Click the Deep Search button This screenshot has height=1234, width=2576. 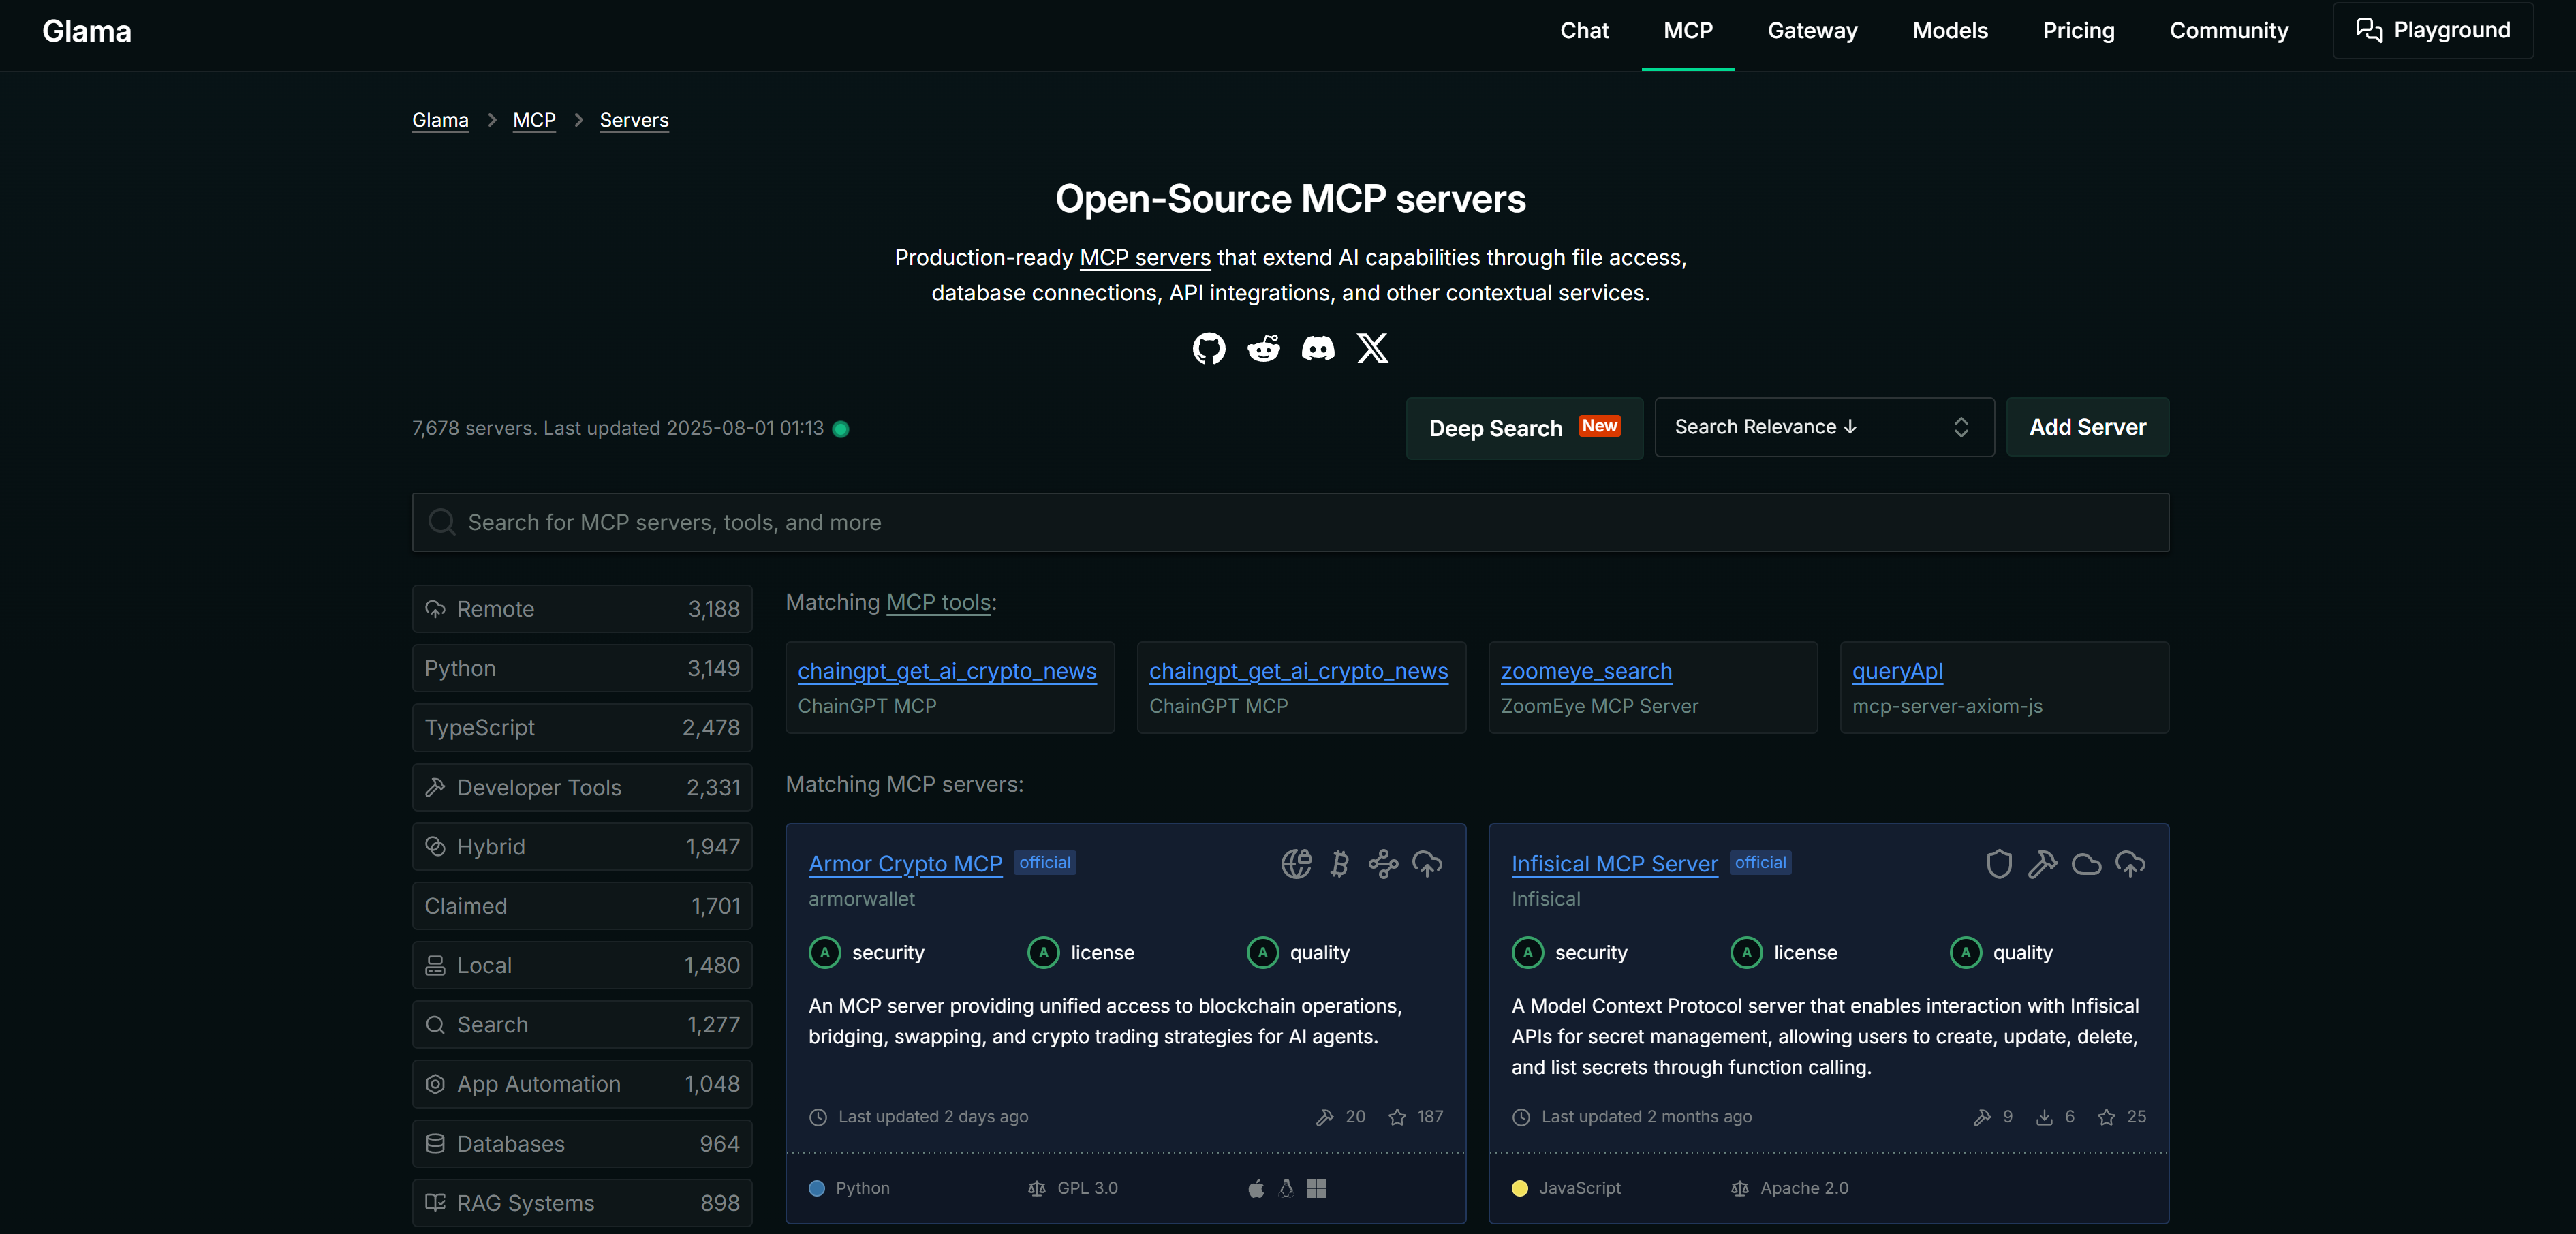pos(1523,428)
